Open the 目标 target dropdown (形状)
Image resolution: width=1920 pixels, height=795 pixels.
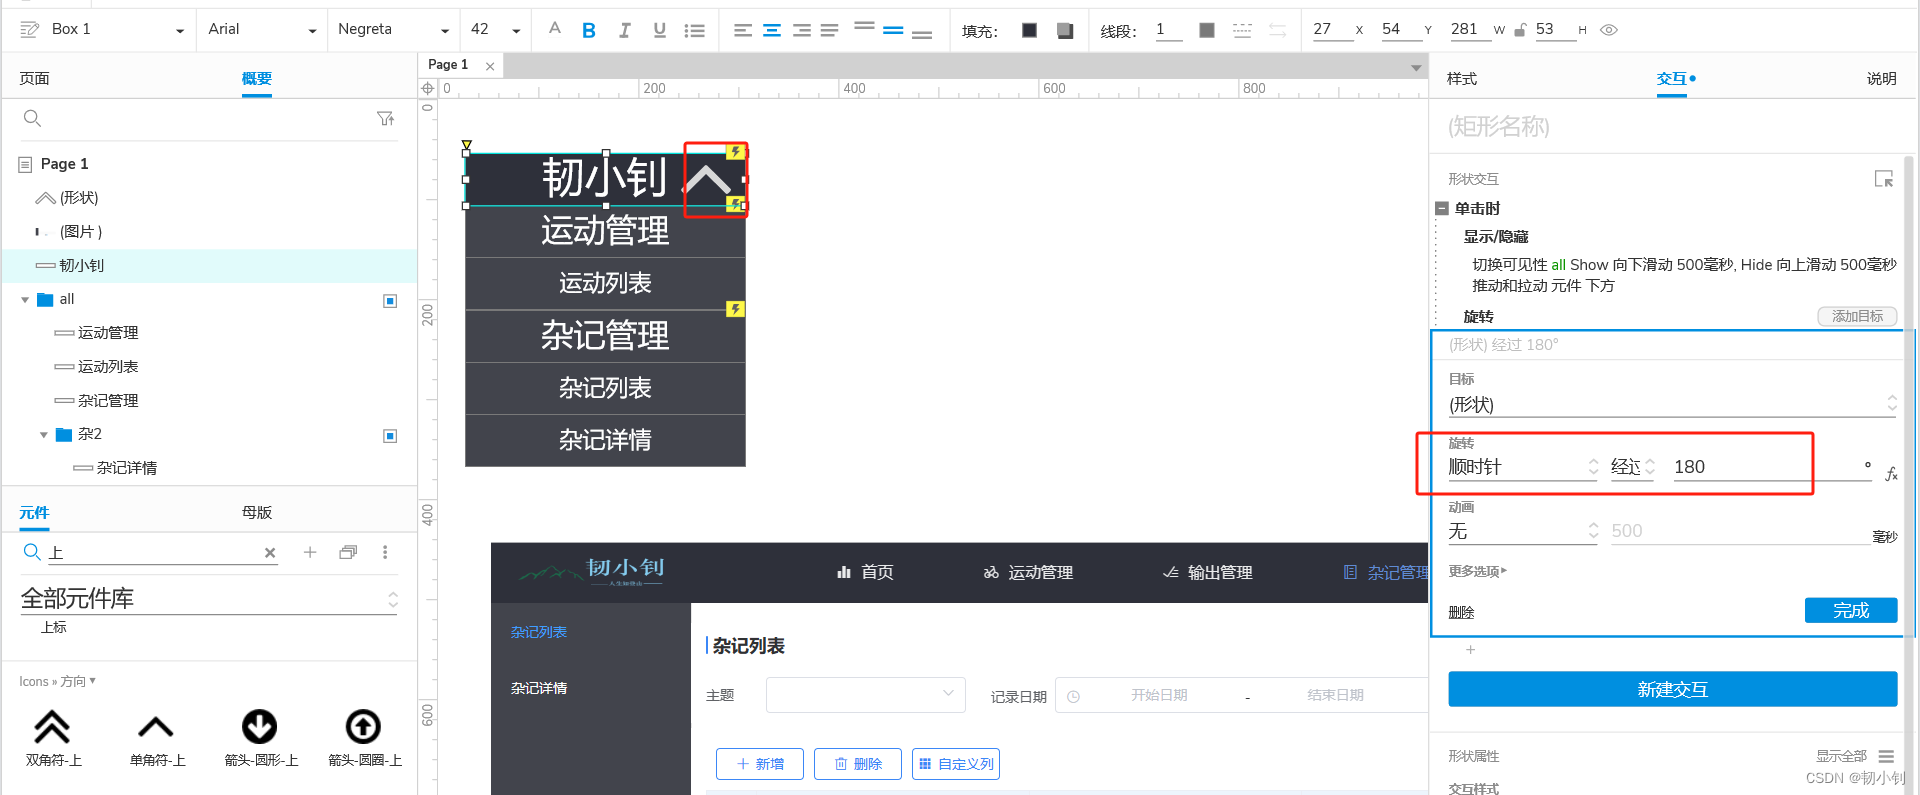(x=1673, y=404)
